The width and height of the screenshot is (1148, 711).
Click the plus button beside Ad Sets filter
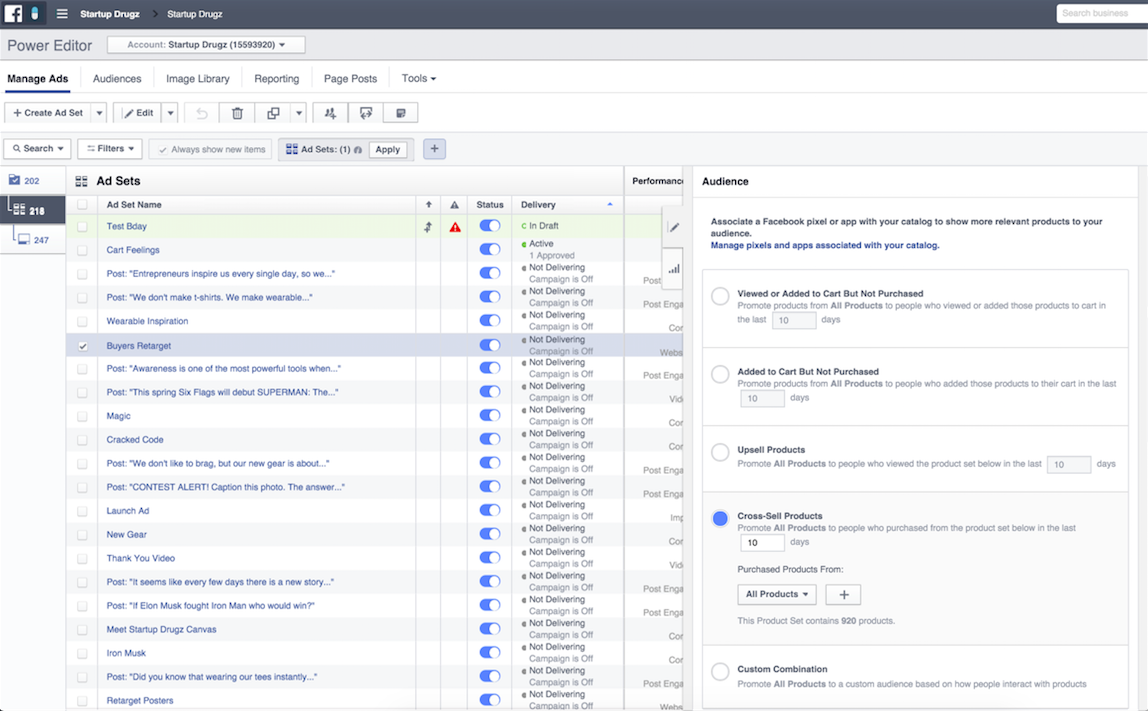click(434, 149)
